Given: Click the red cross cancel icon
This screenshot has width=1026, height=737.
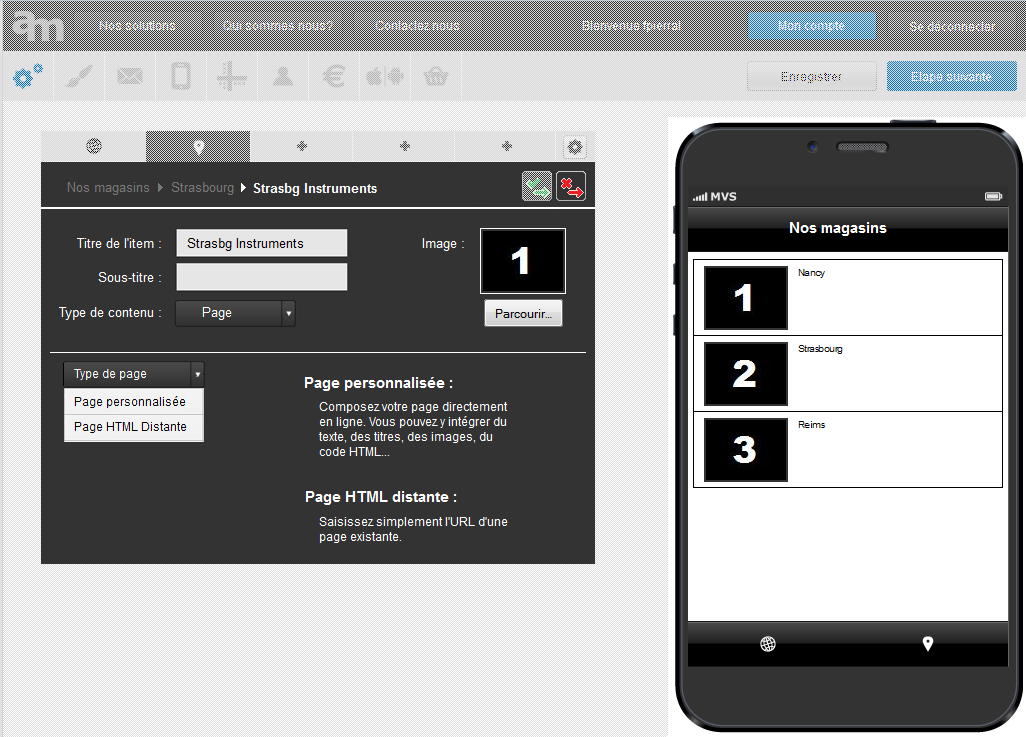Looking at the screenshot, I should pyautogui.click(x=571, y=186).
